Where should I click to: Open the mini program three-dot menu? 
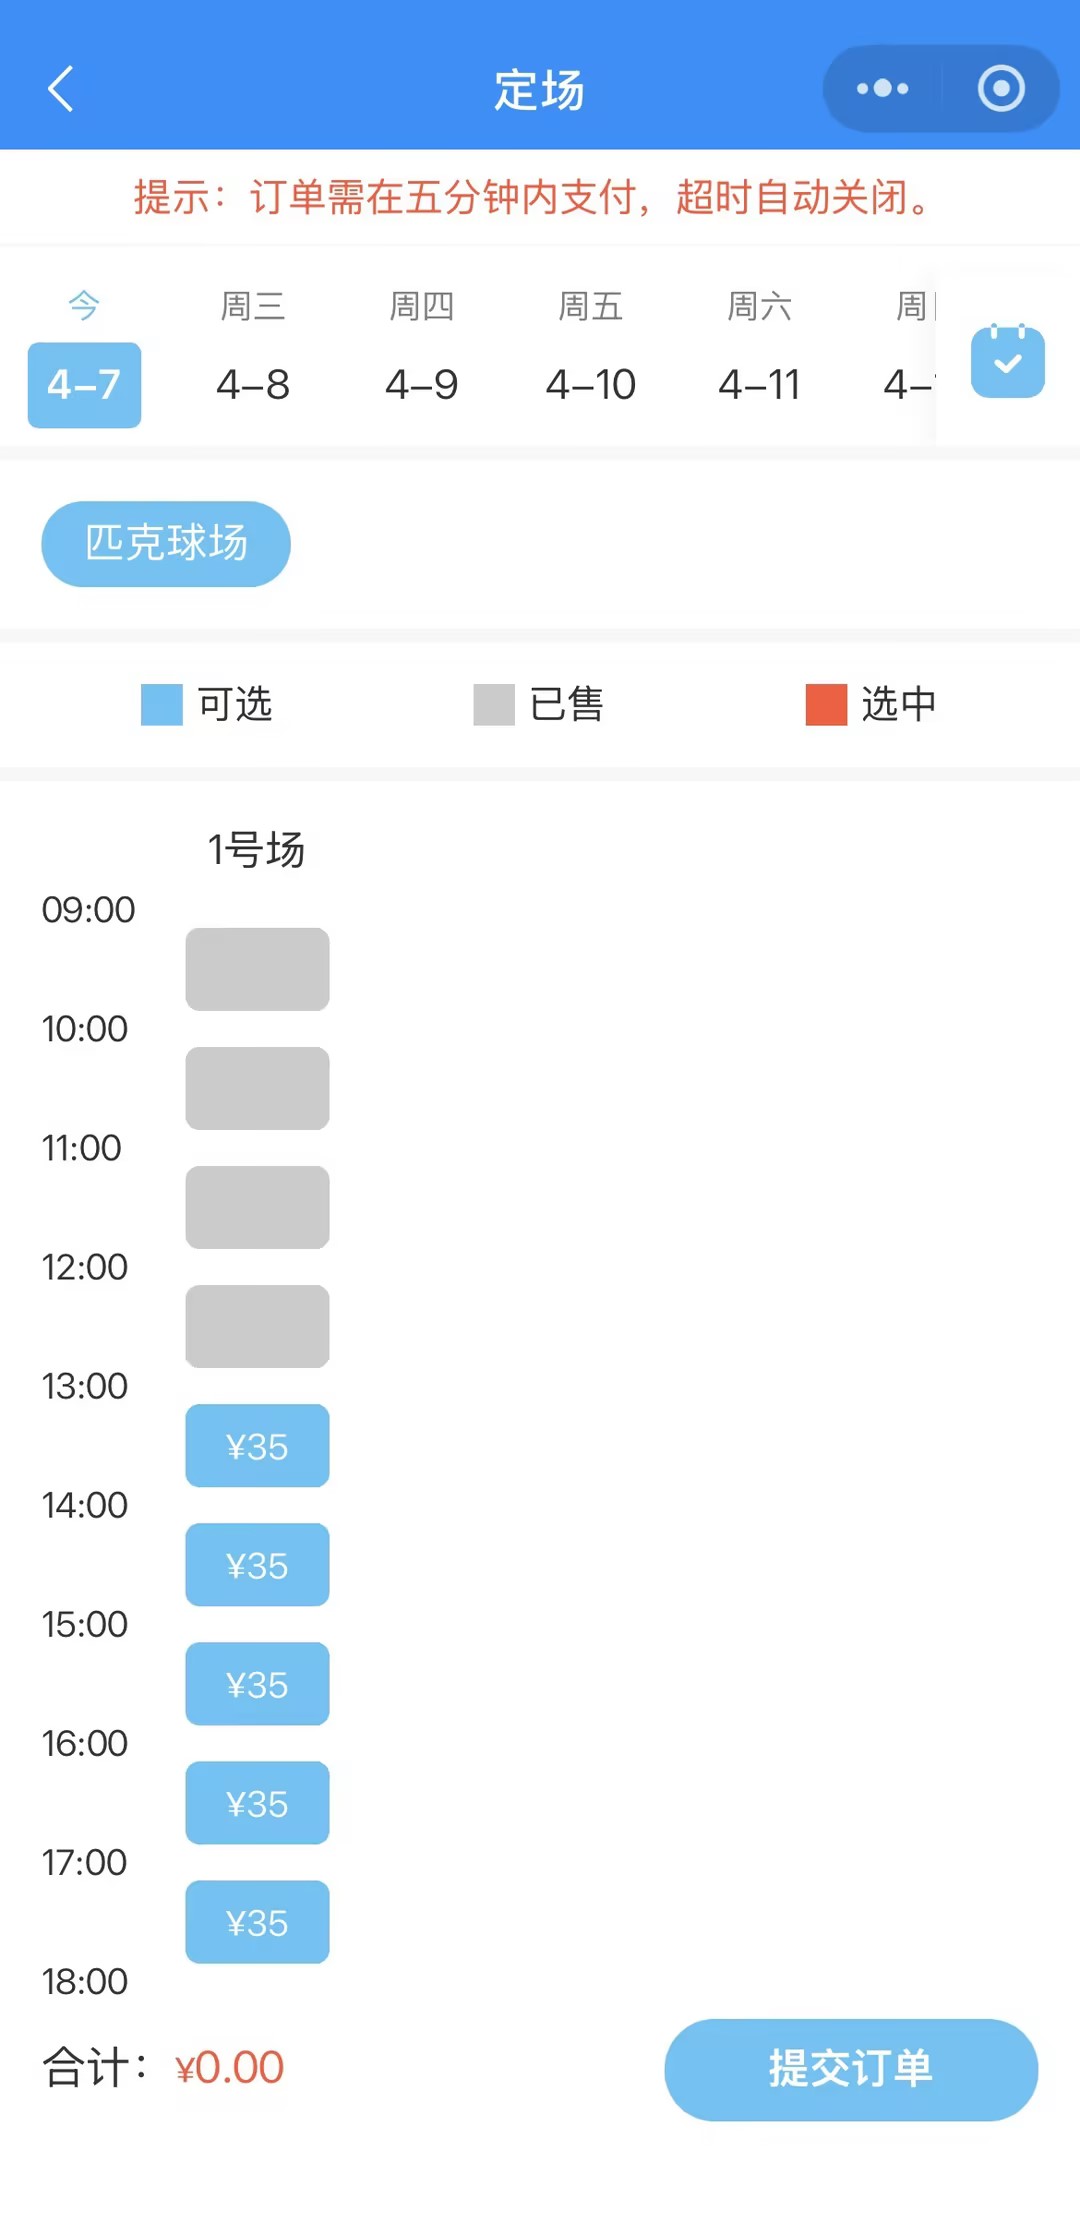tap(882, 89)
